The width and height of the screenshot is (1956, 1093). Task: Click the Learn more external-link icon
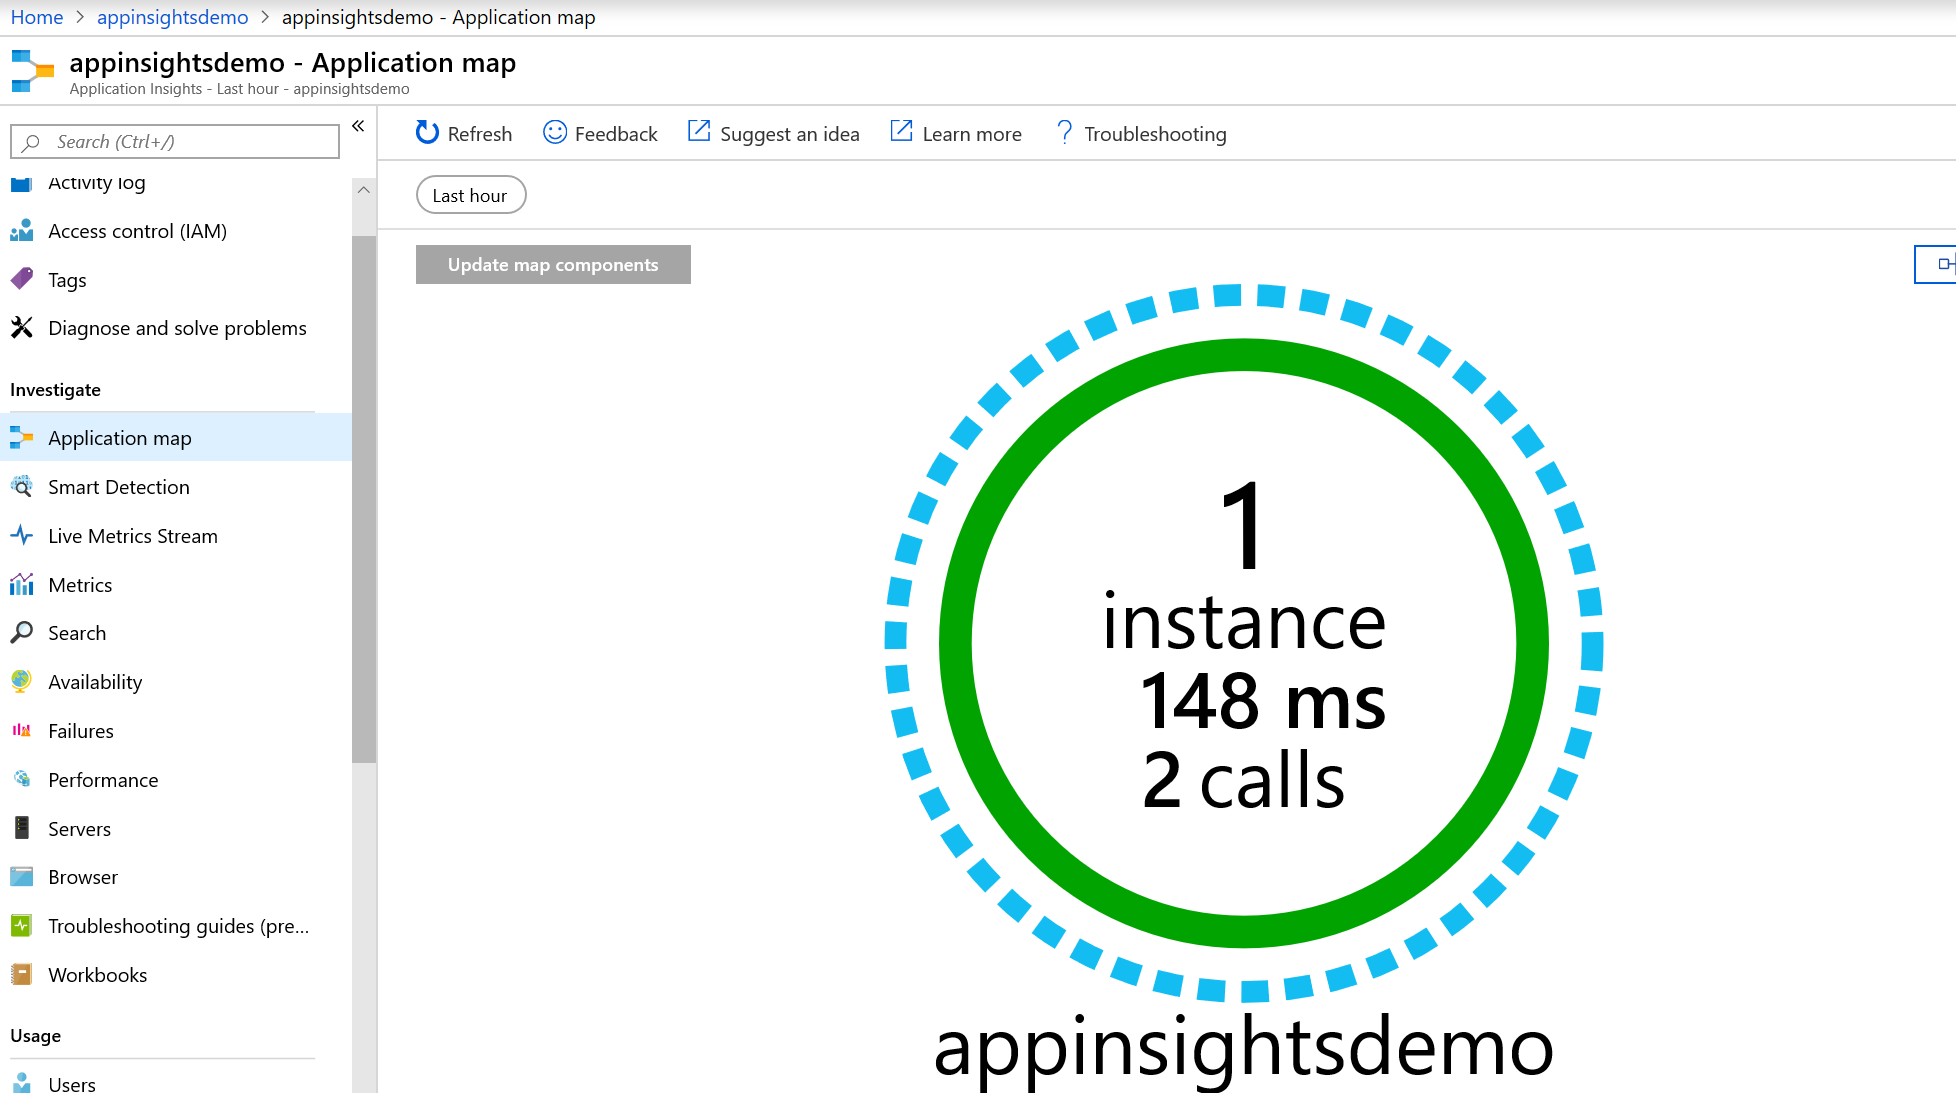pyautogui.click(x=901, y=131)
